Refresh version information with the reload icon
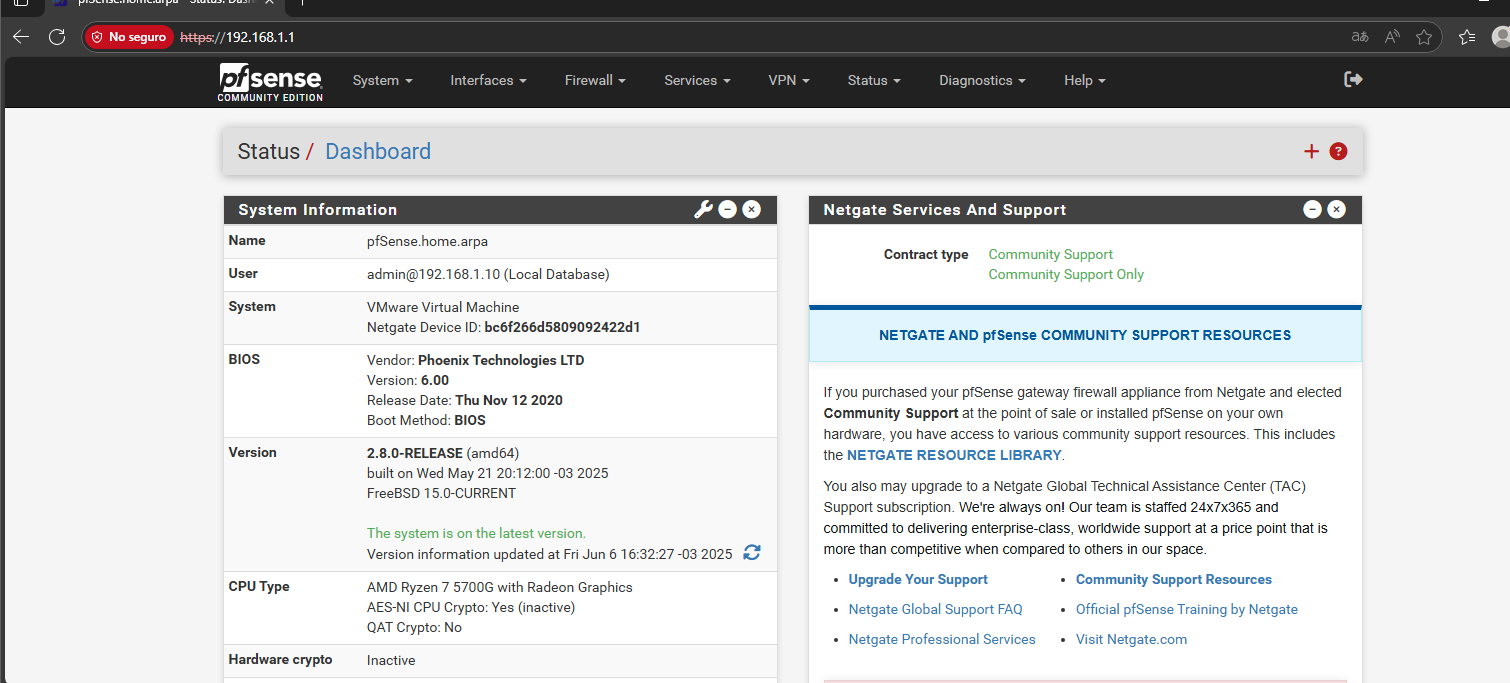This screenshot has width=1510, height=683. (752, 553)
